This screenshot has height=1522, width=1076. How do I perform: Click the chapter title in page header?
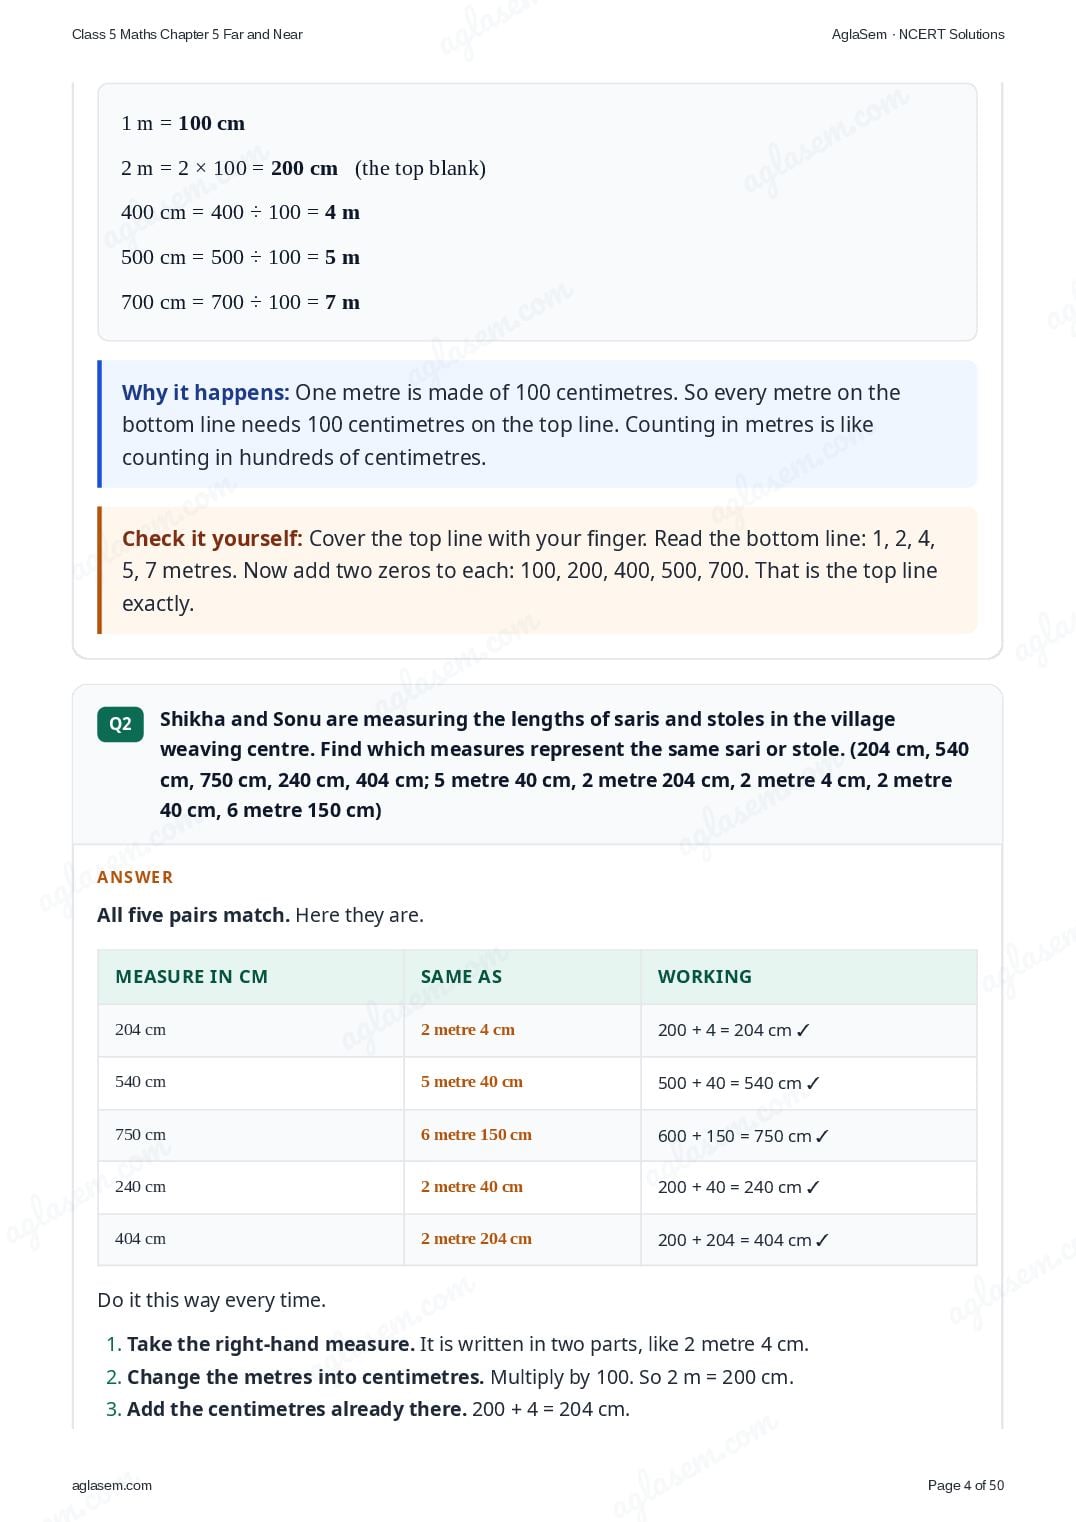point(187,34)
